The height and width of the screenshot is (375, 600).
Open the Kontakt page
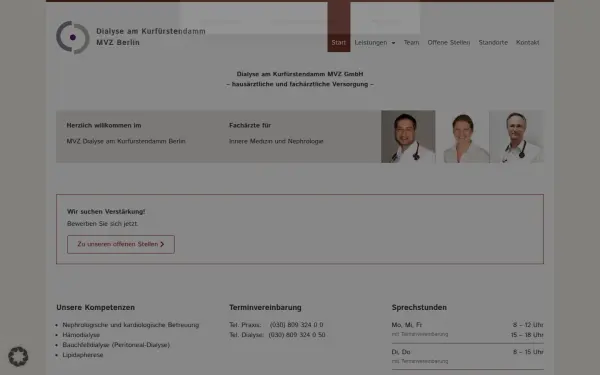pos(527,42)
